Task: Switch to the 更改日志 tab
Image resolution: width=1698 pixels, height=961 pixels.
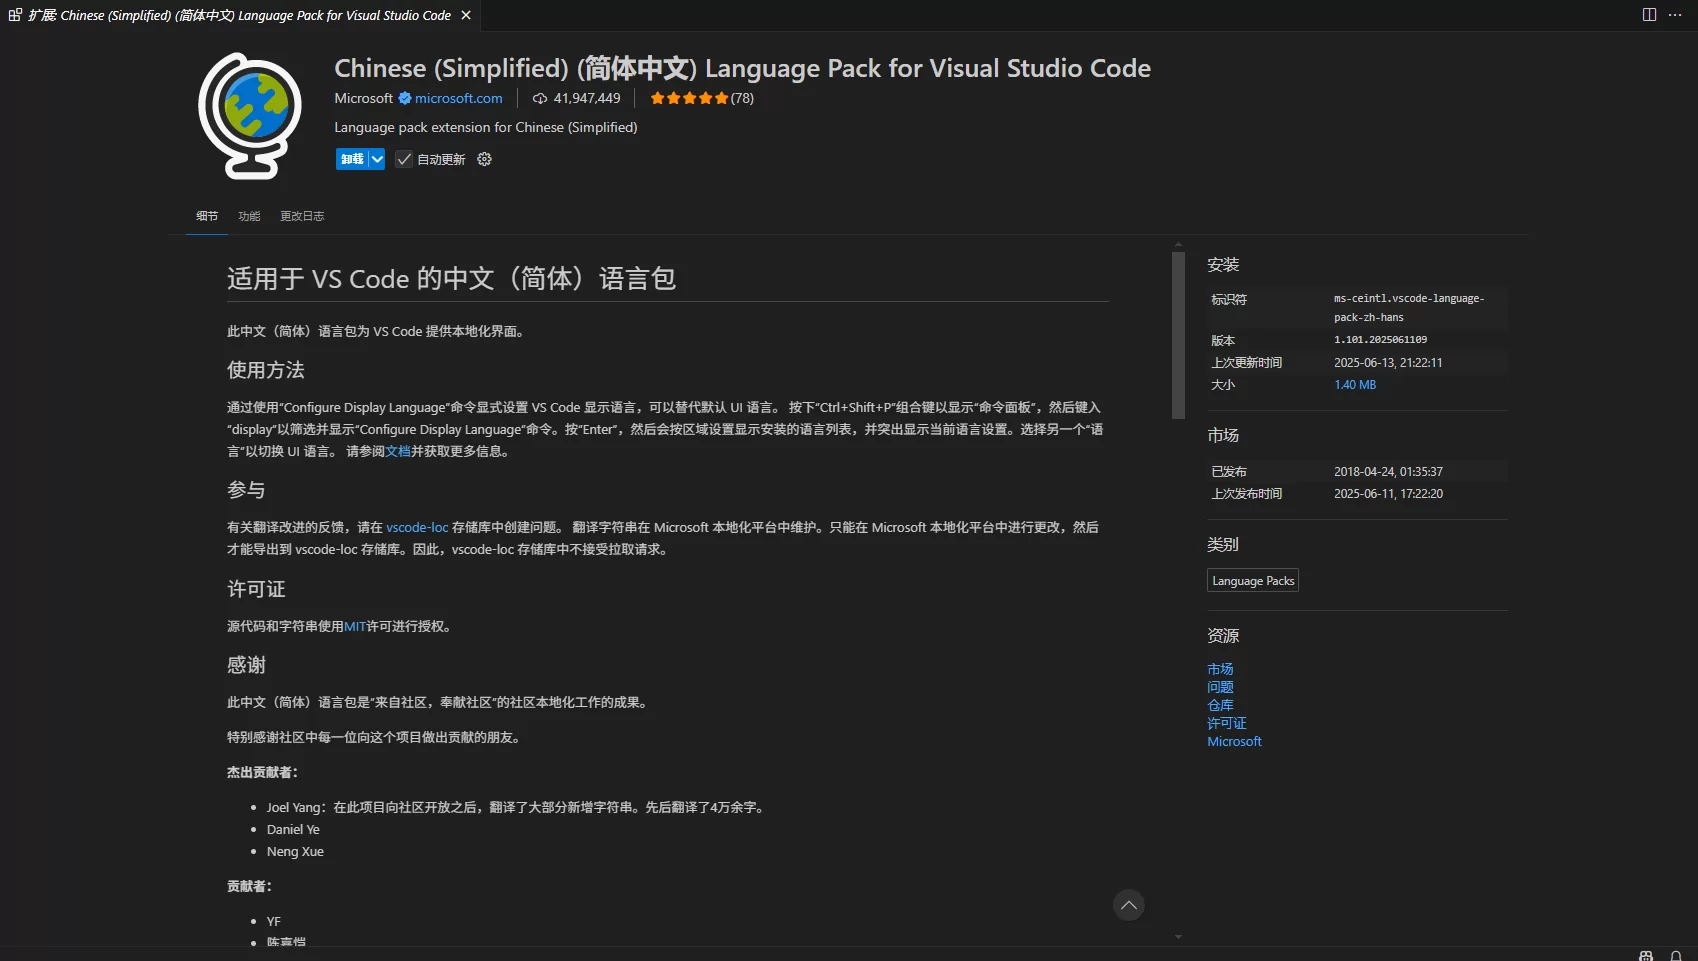Action: pyautogui.click(x=302, y=216)
